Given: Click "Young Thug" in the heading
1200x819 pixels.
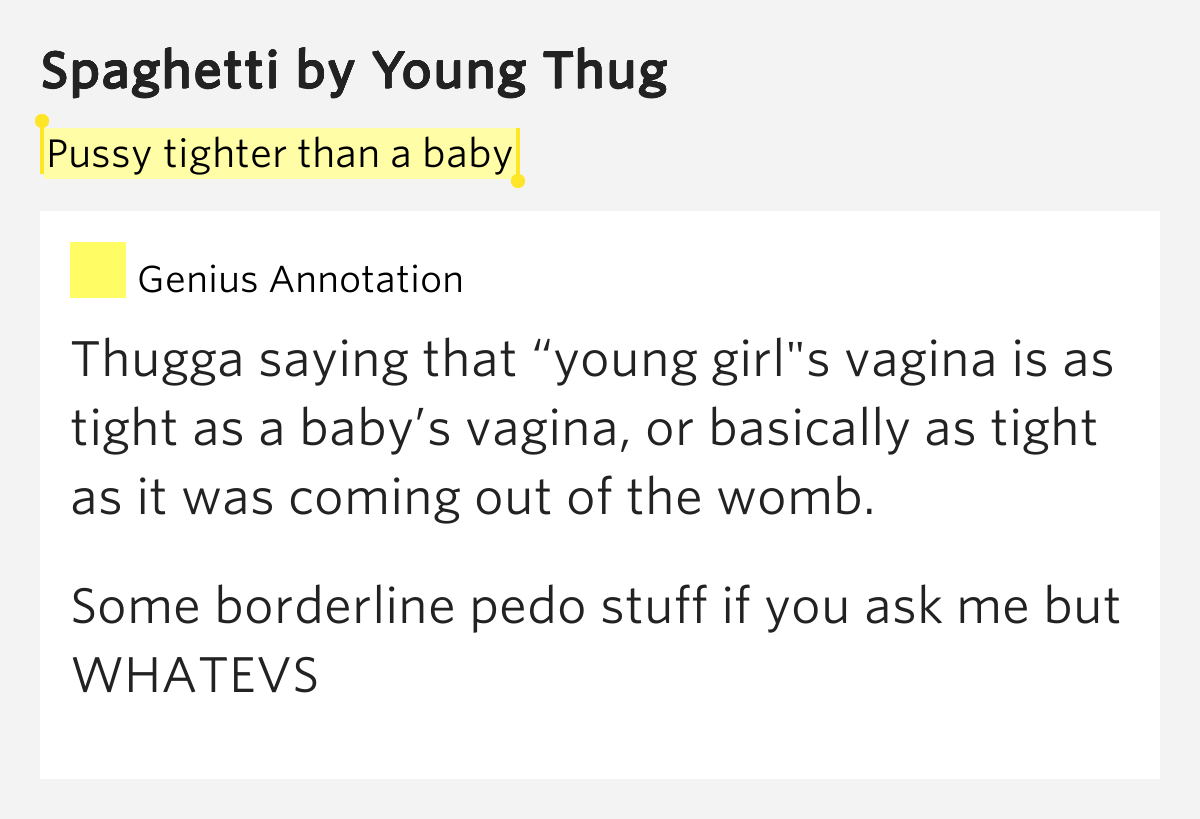Looking at the screenshot, I should point(520,72).
